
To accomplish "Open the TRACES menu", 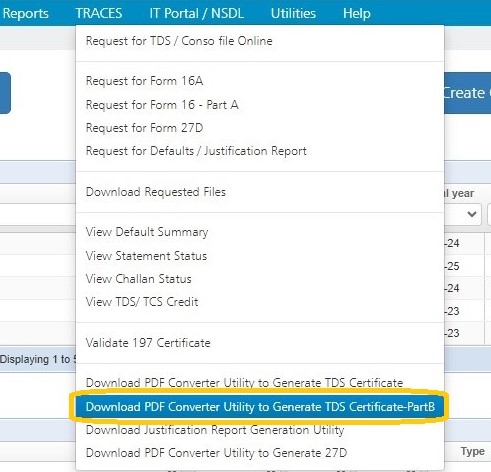I will pyautogui.click(x=99, y=13).
